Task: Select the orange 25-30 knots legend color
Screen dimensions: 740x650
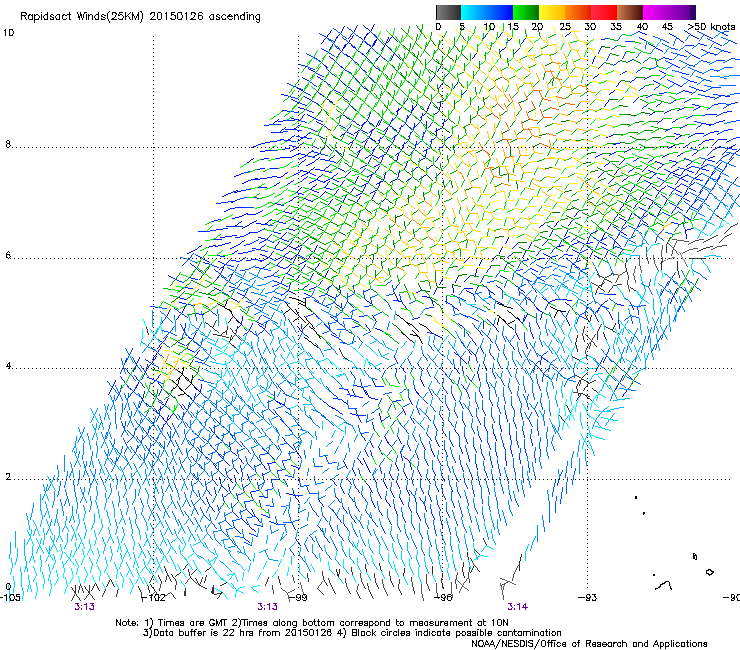Action: [x=578, y=12]
